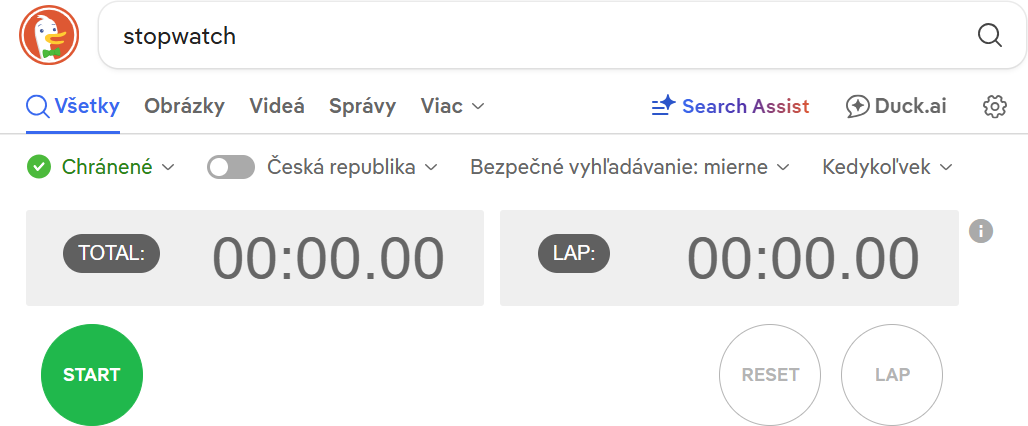Expand the Česká republika region dropdown
1028x426 pixels.
352,167
